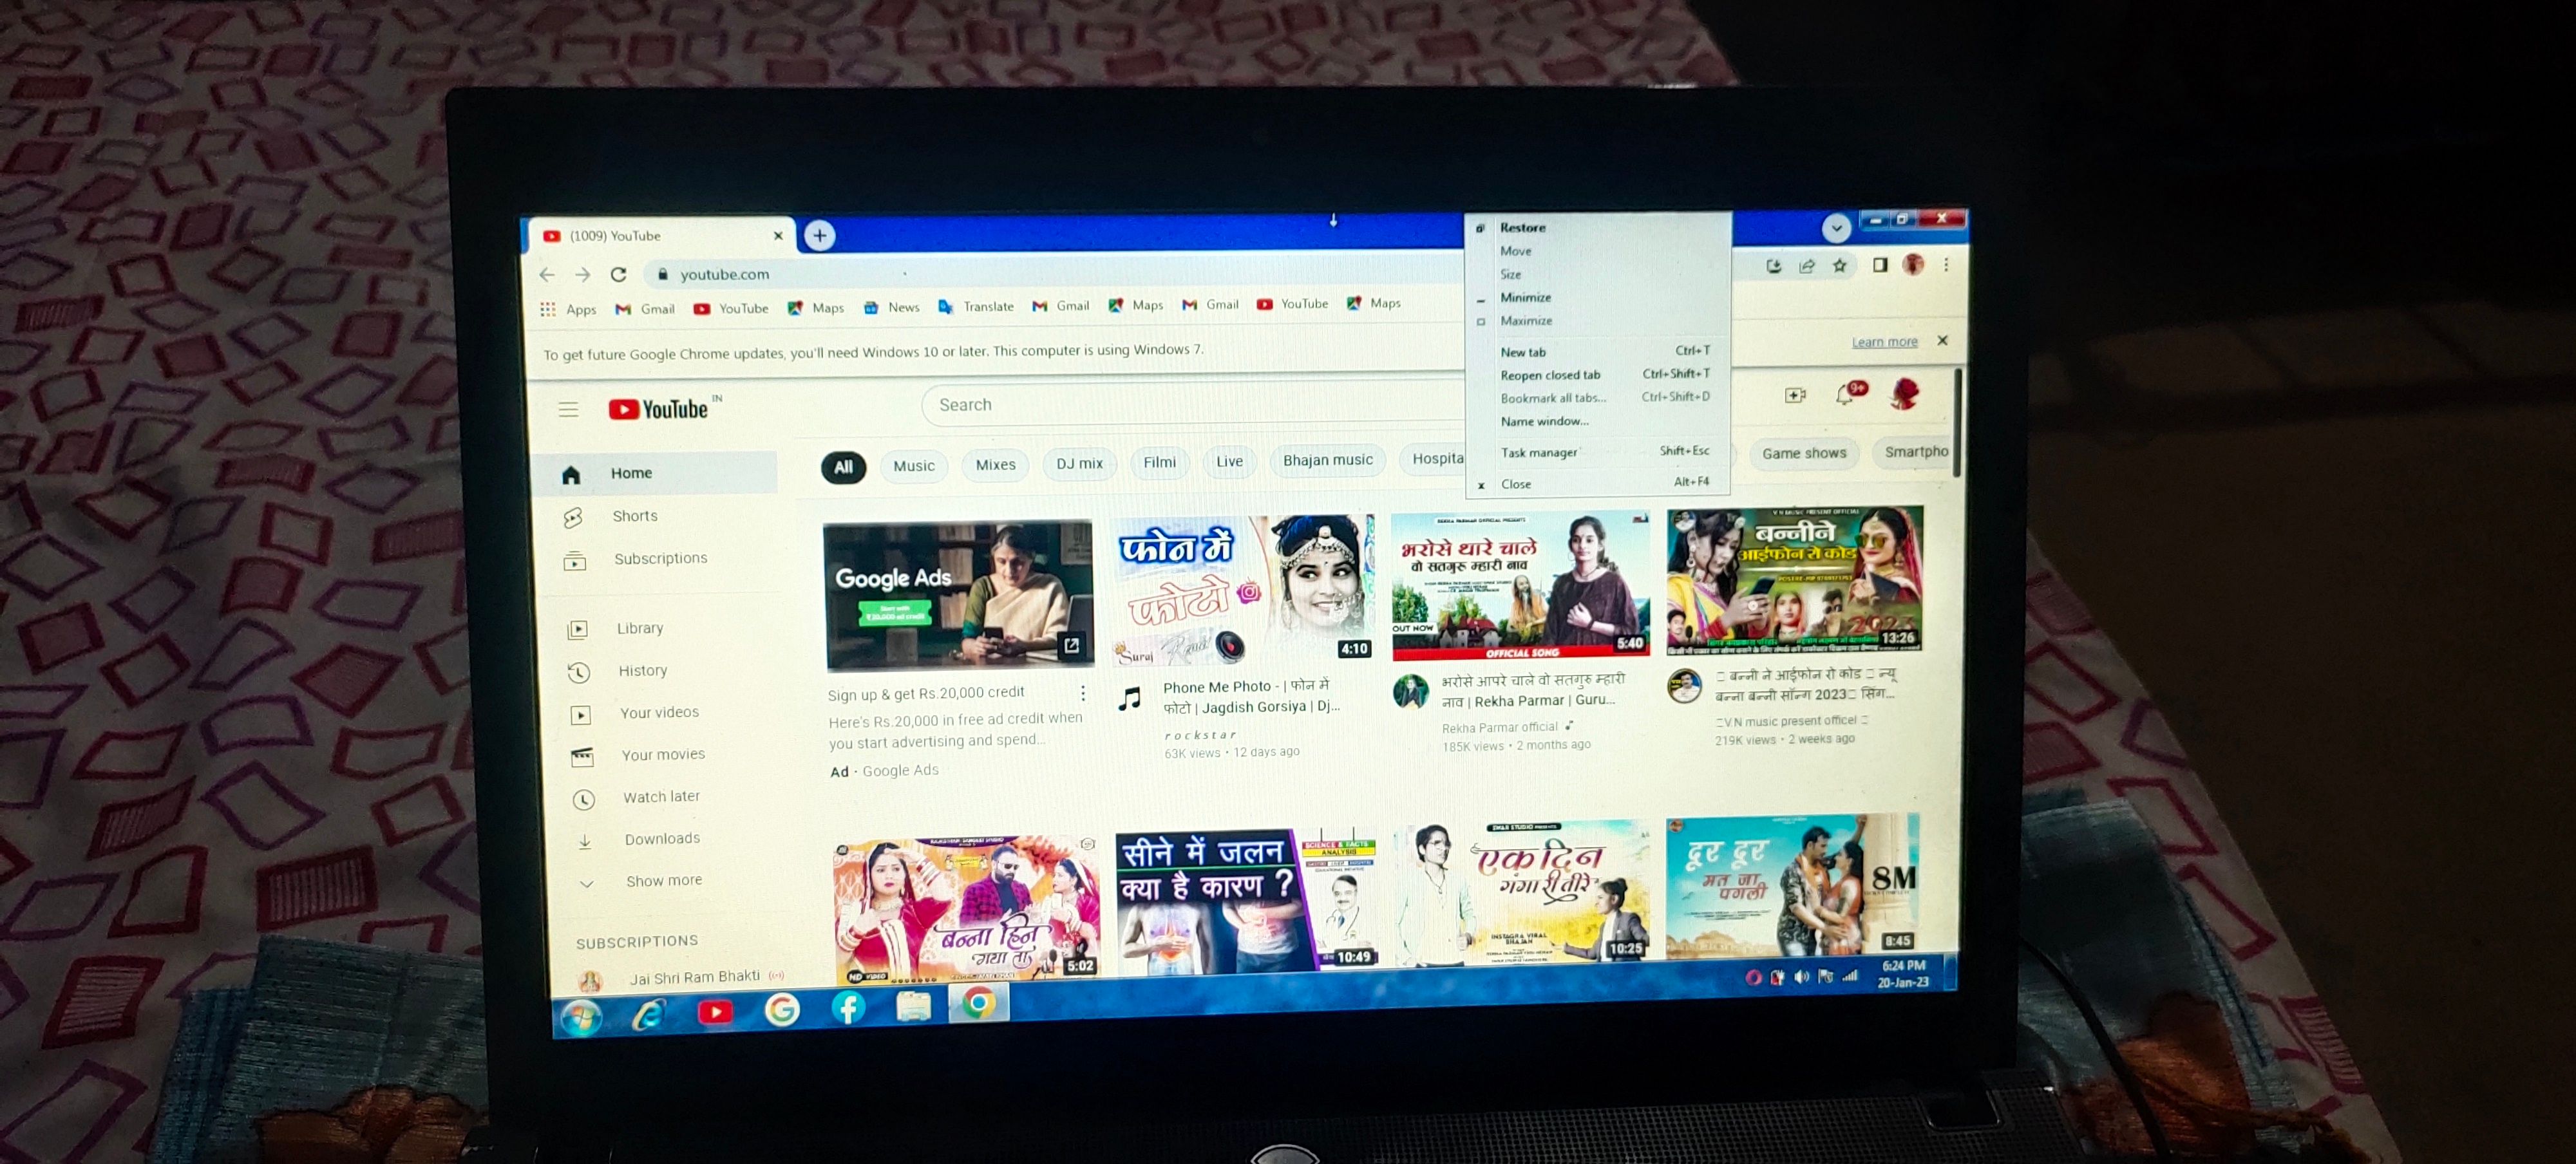Select the Game shows filter chip

(1804, 454)
